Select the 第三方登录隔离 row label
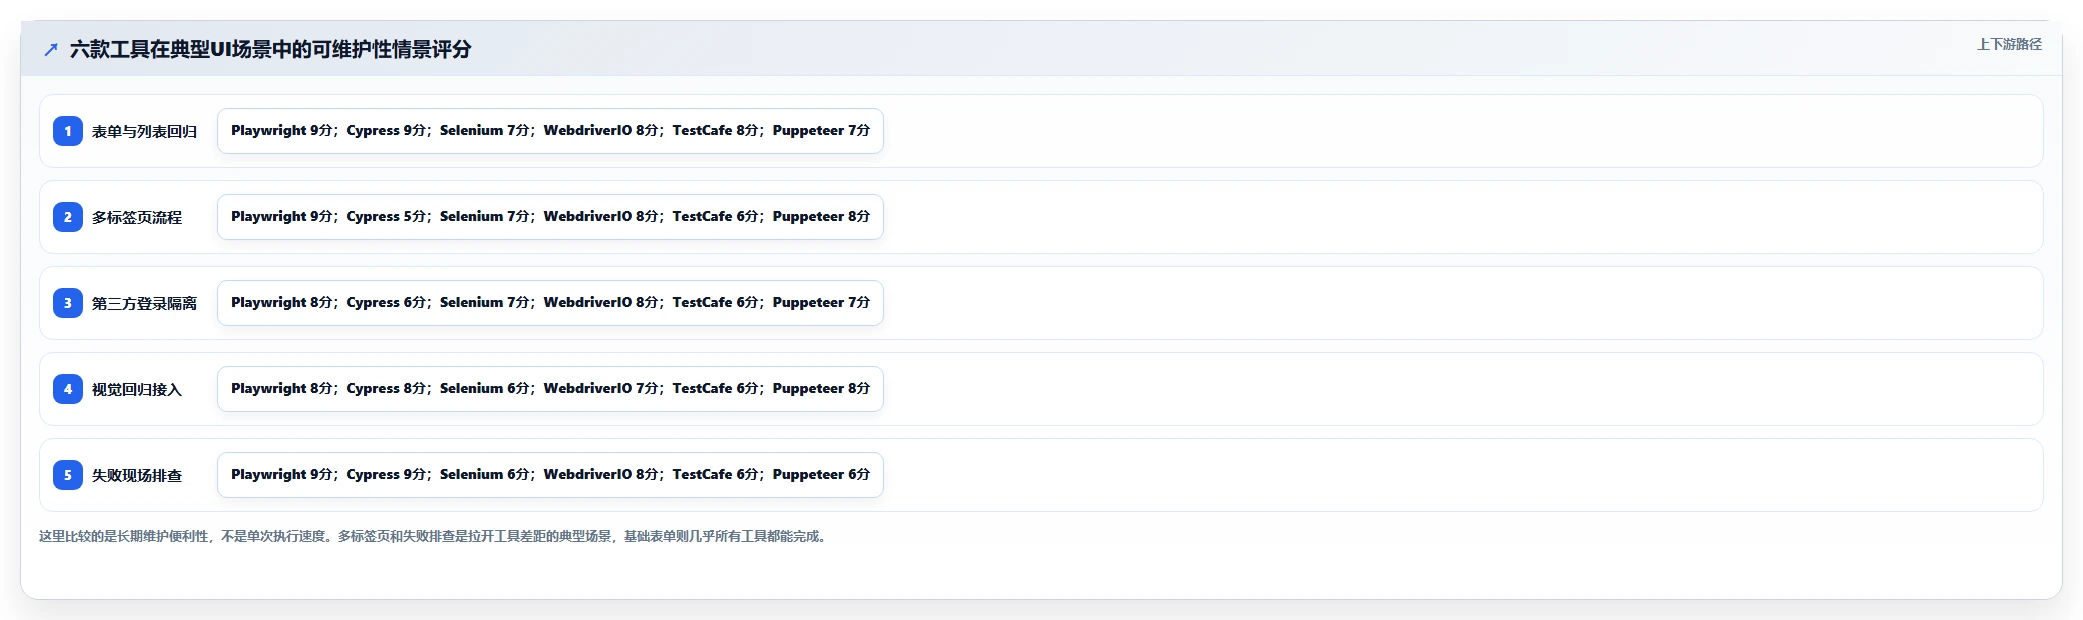2083x620 pixels. coord(144,303)
